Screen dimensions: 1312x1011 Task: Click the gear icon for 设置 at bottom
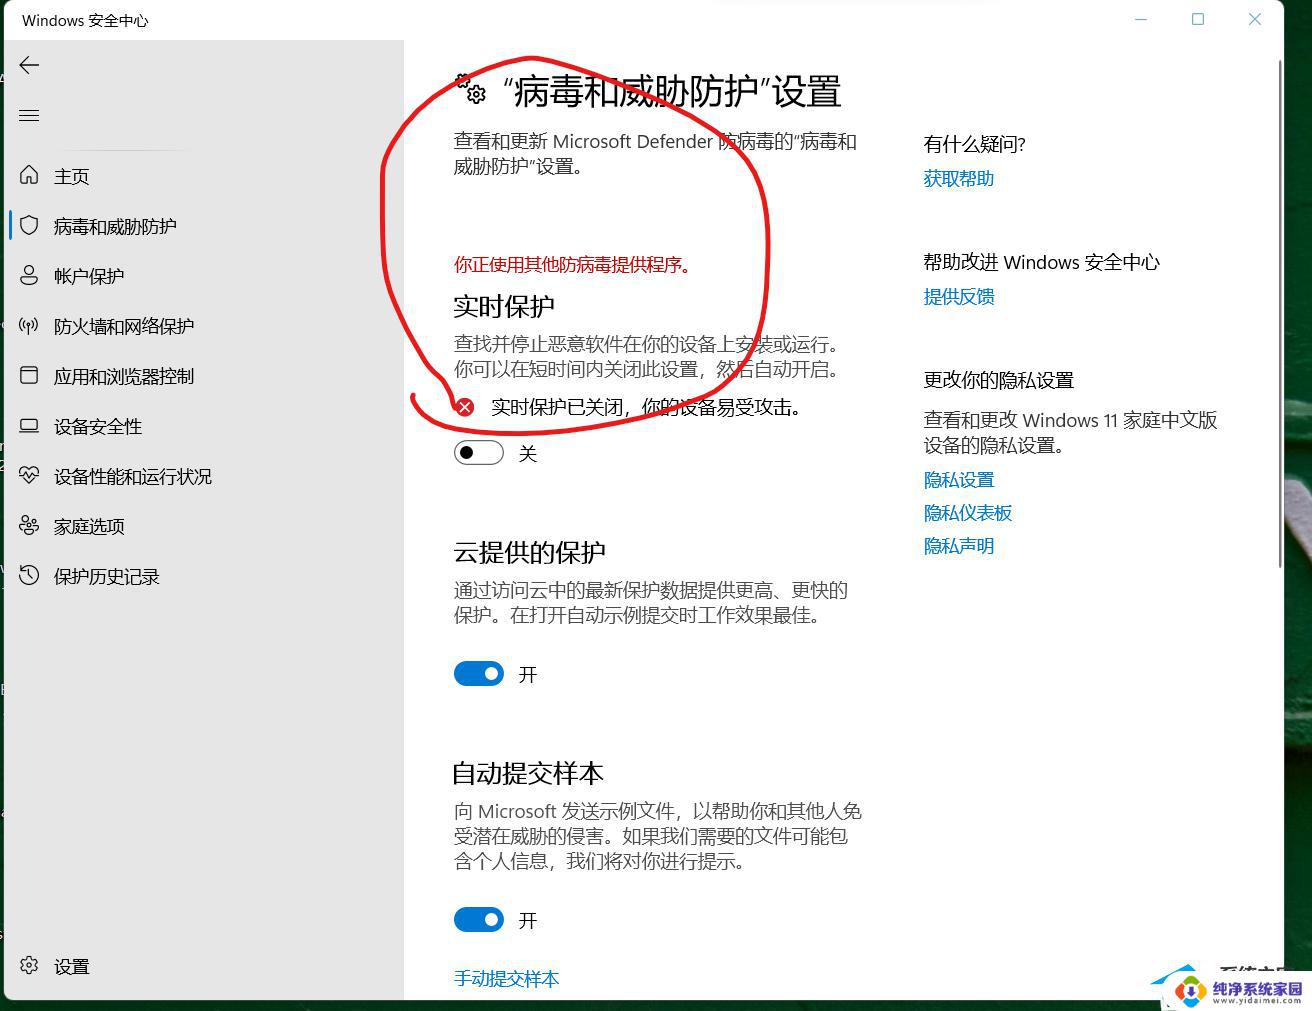click(29, 965)
